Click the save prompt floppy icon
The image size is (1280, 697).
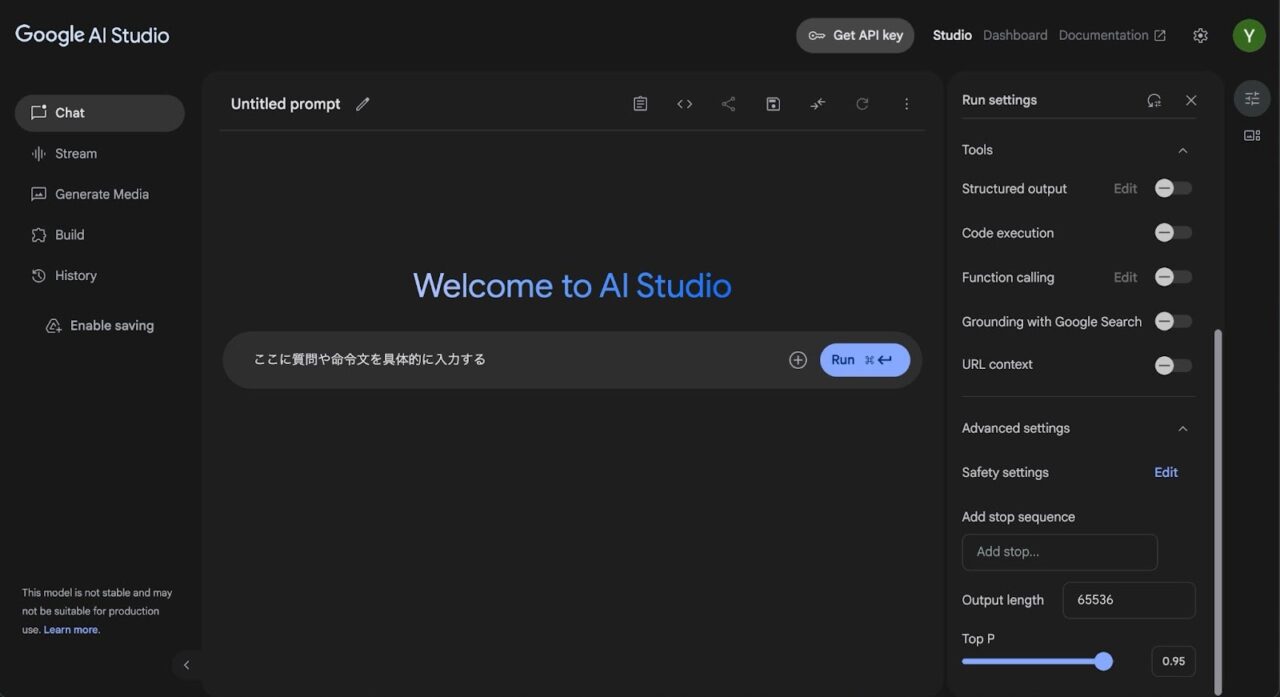pyautogui.click(x=773, y=104)
